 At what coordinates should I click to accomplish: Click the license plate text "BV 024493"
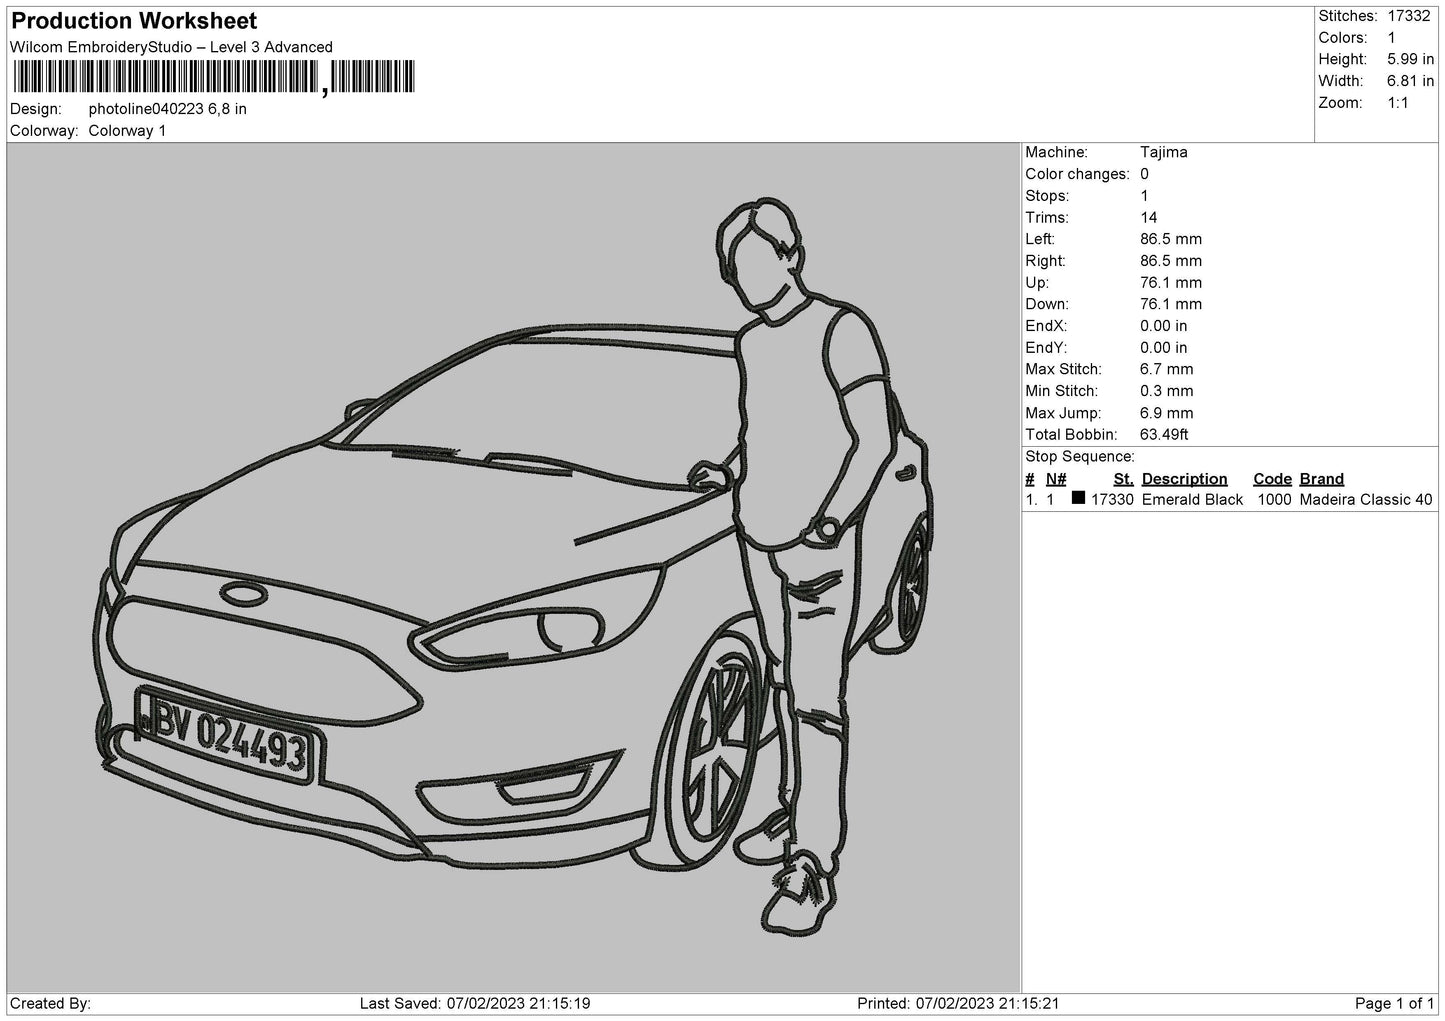click(x=230, y=738)
